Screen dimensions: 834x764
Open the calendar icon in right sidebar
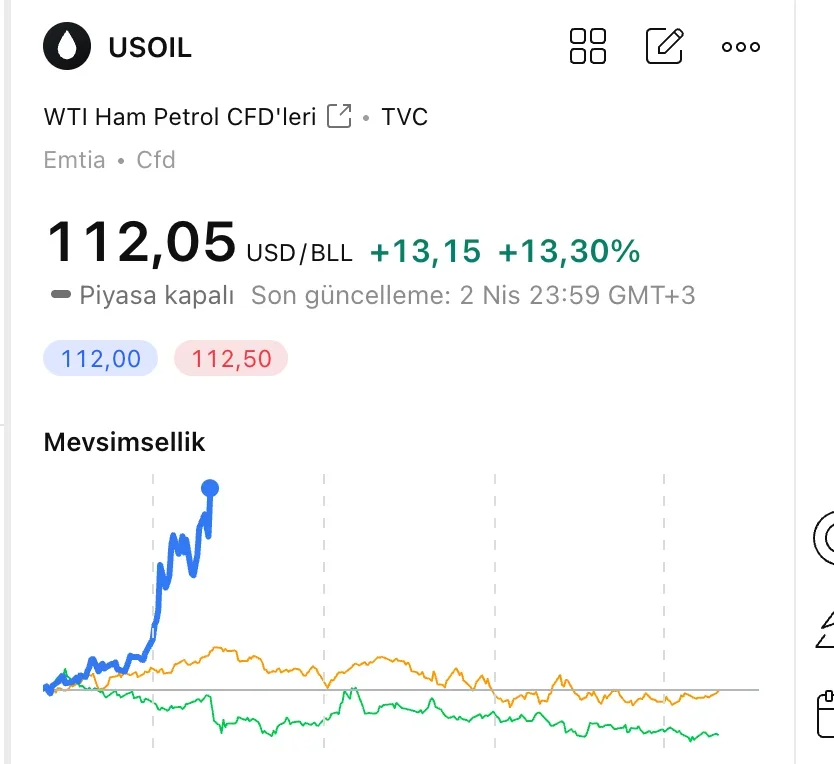coord(826,715)
